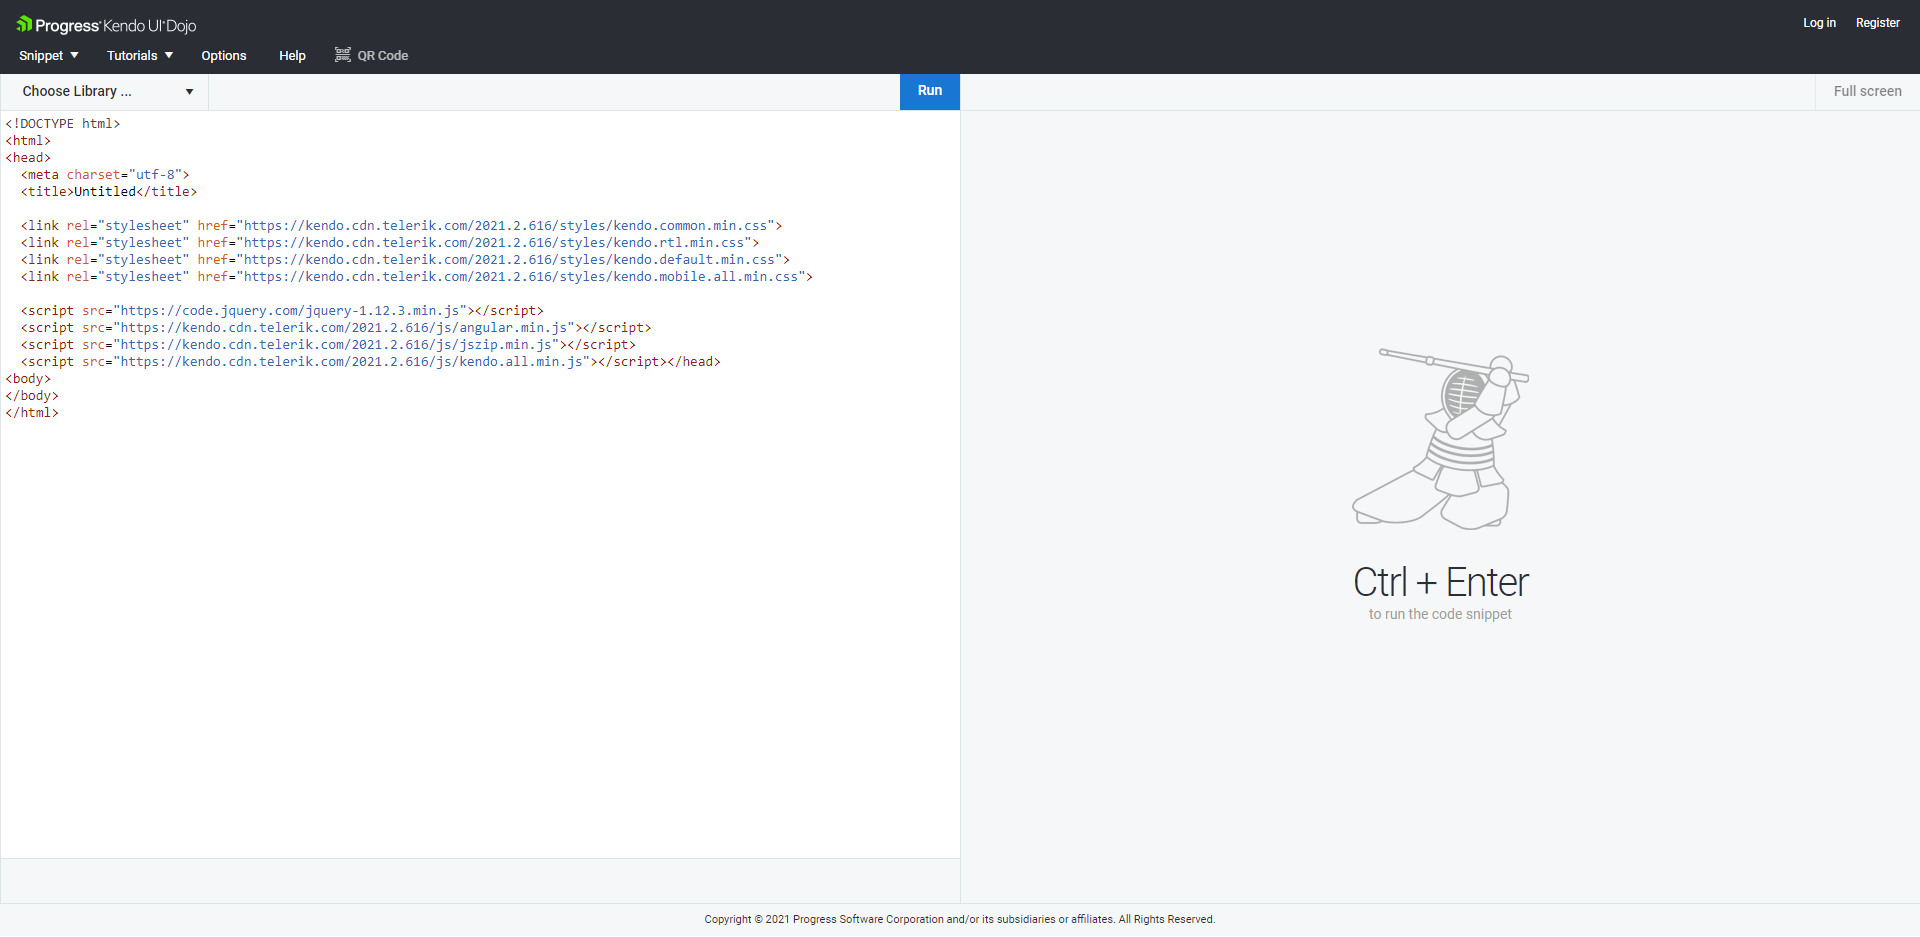Run the code snippet
1920x937 pixels.
coord(930,91)
